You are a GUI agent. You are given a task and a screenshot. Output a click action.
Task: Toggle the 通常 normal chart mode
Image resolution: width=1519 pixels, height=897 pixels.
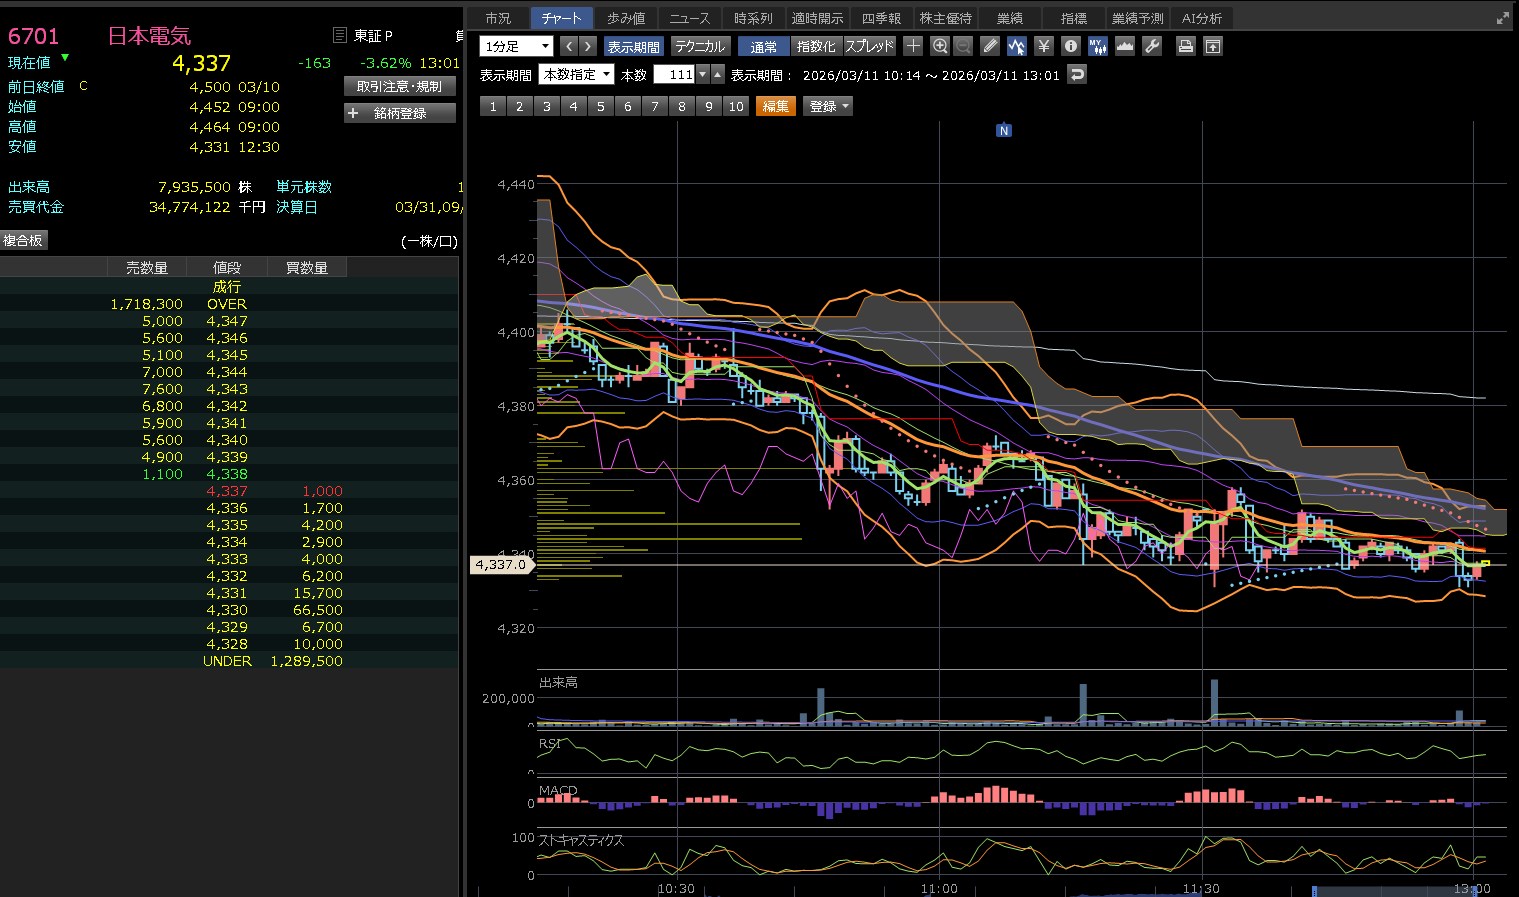763,47
